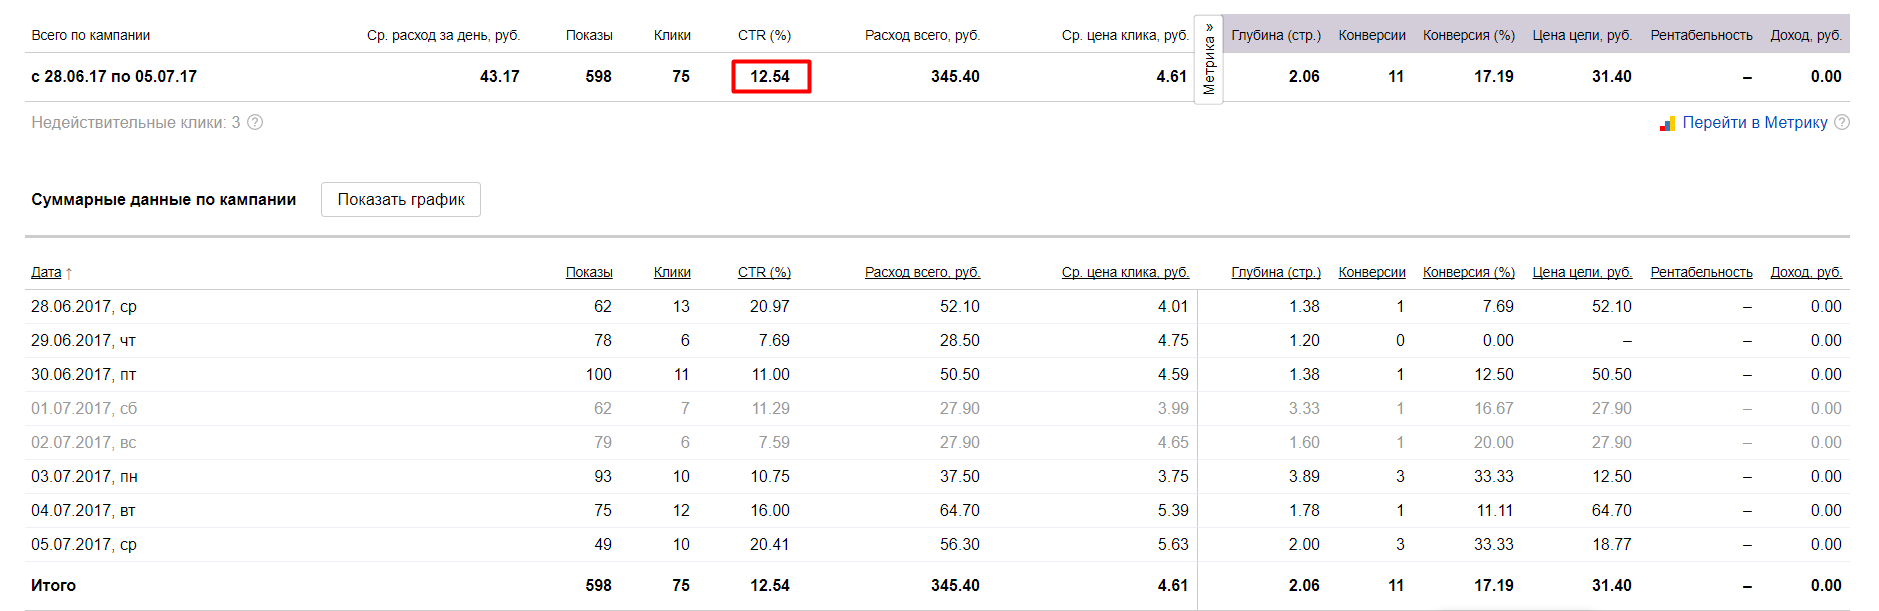1879x611 pixels.
Task: Sort the lower table by Клики
Action: pyautogui.click(x=672, y=272)
